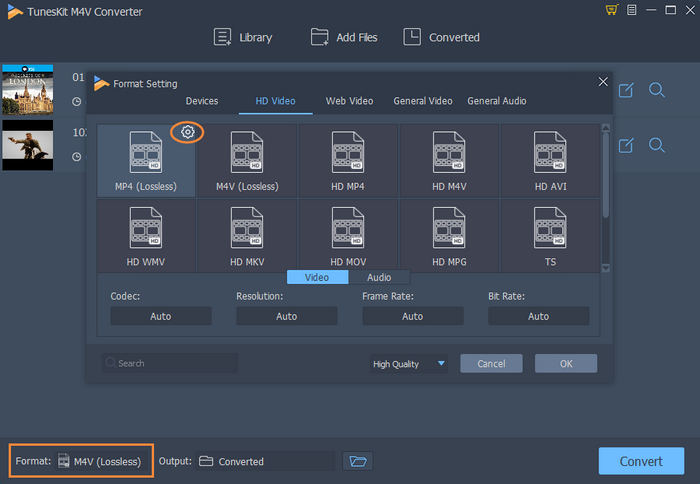Expand the High Quality dropdown
The height and width of the screenshot is (484, 700).
408,364
